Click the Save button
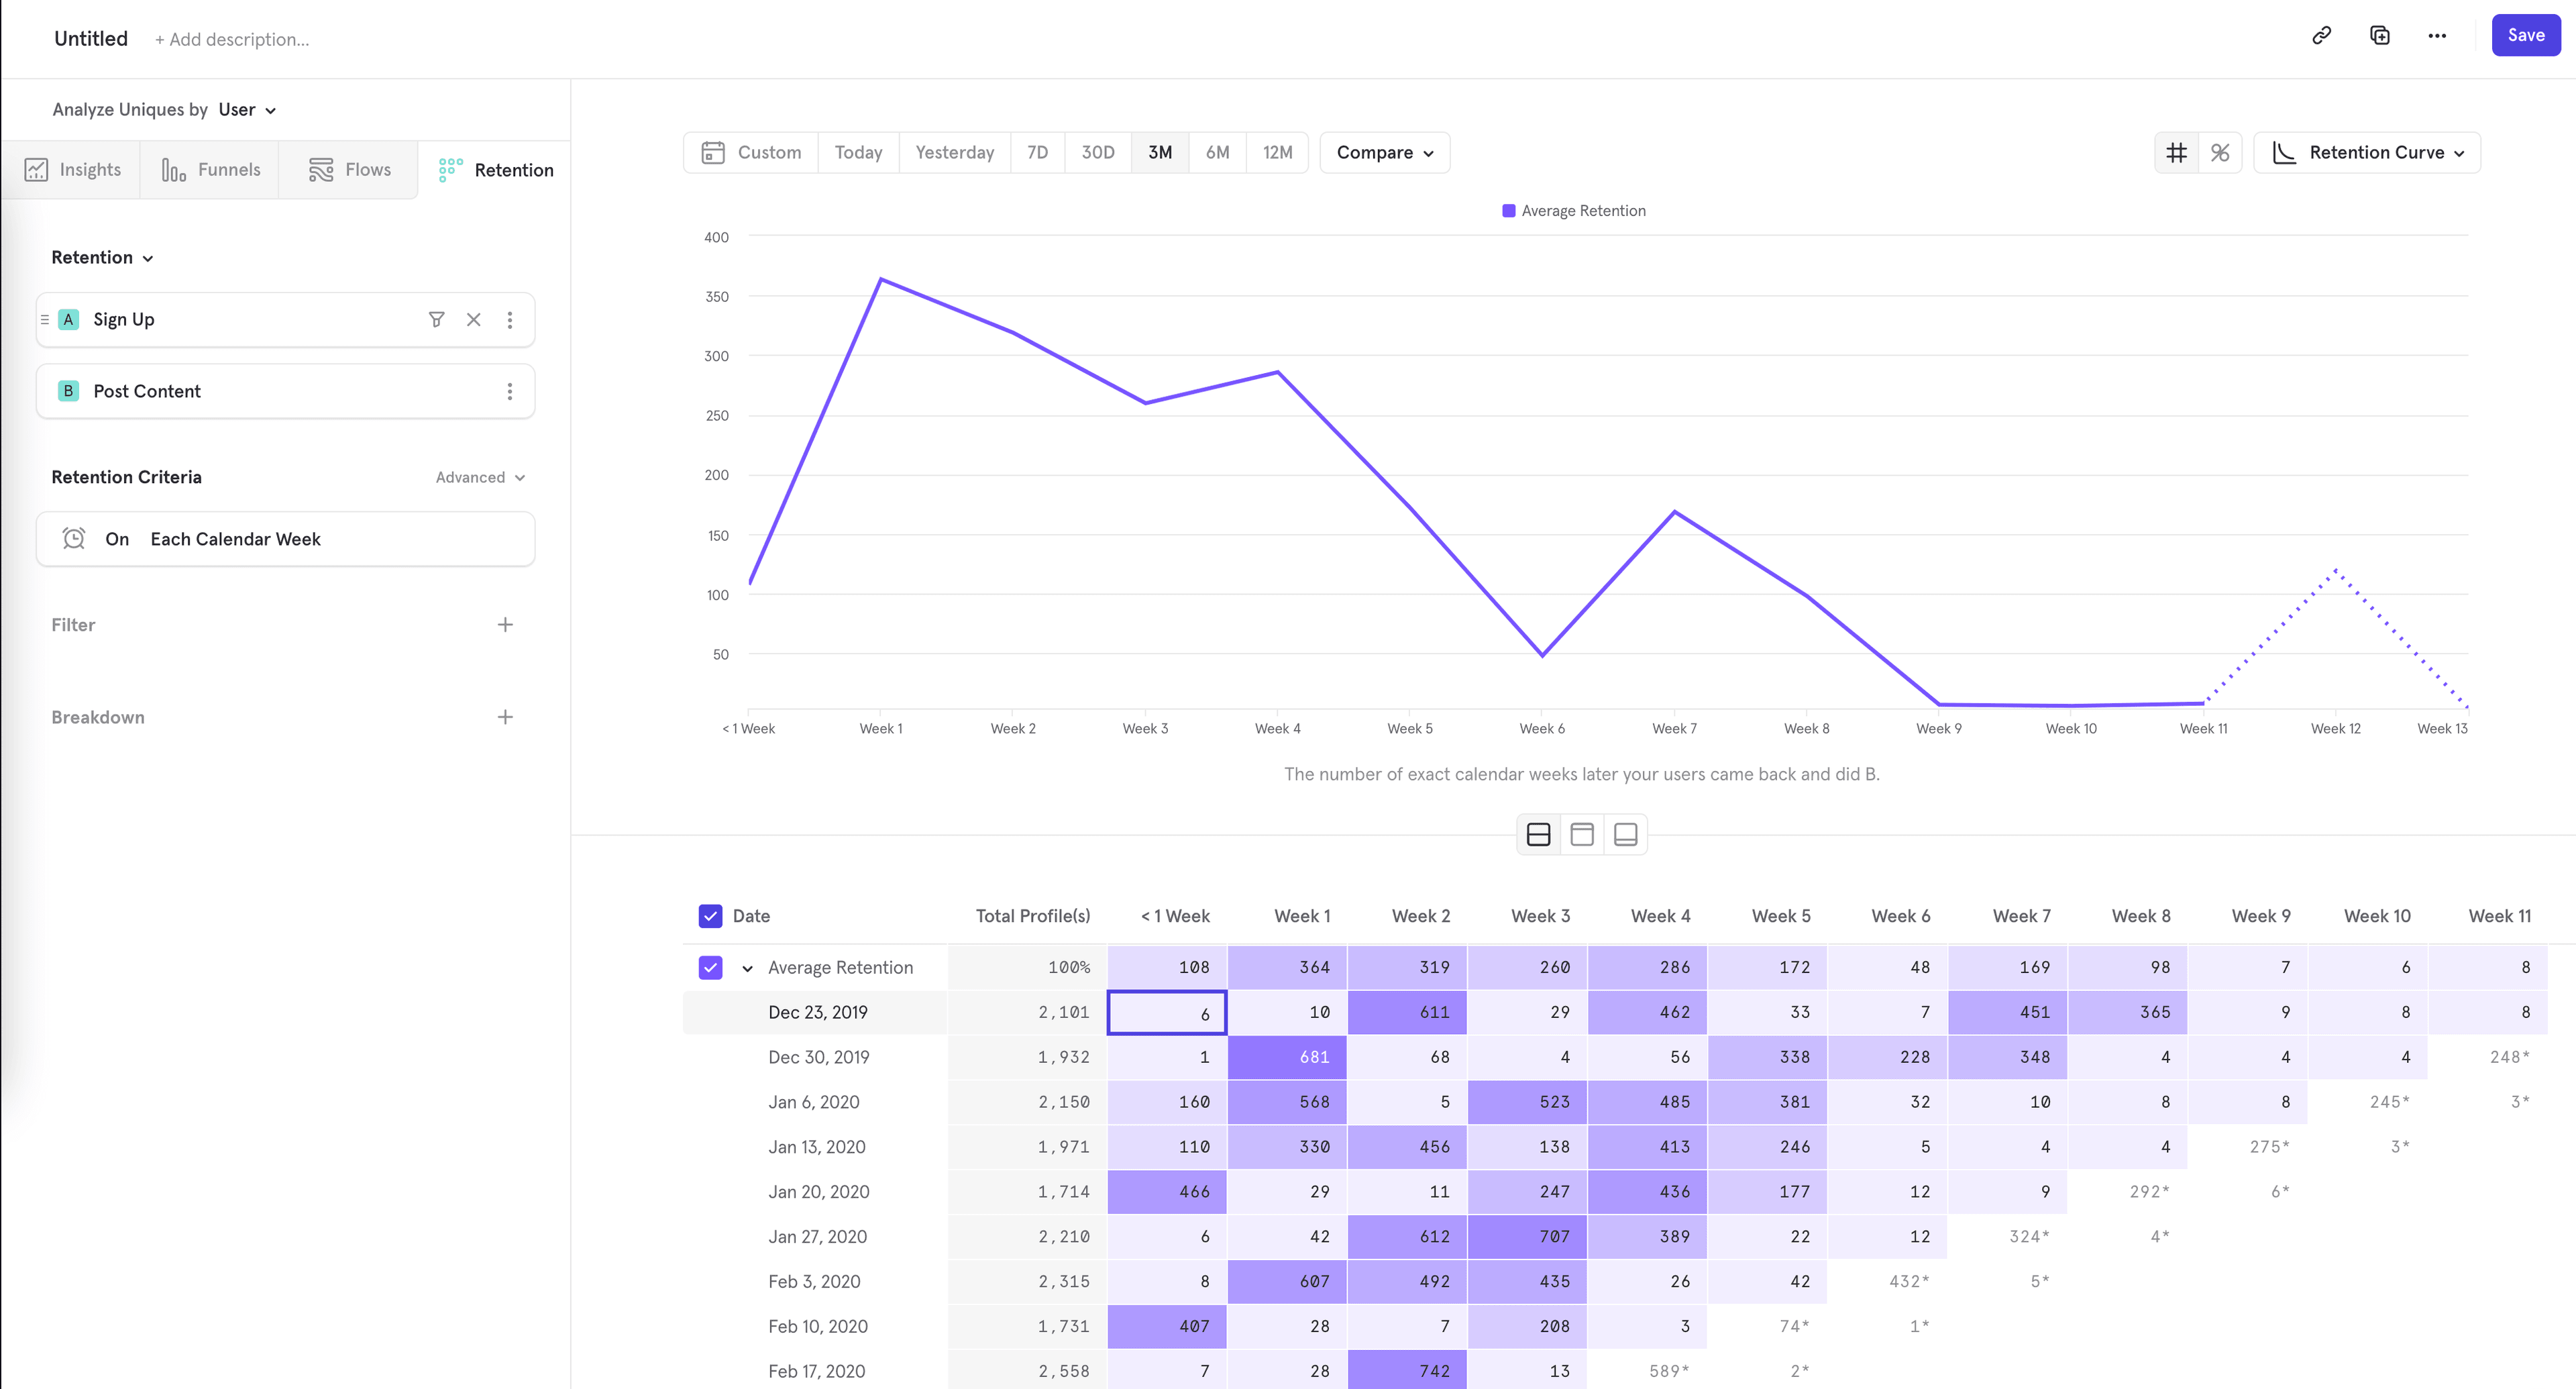The height and width of the screenshot is (1389, 2576). click(2525, 36)
